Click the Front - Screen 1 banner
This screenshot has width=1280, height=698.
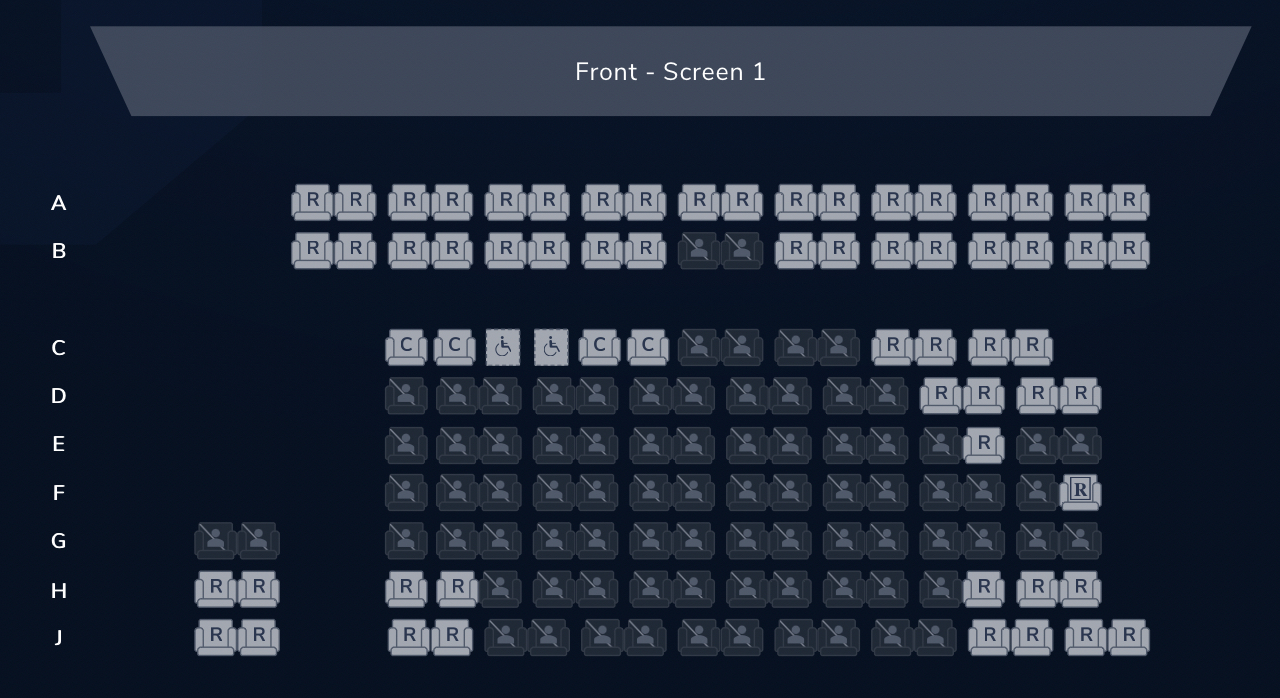671,71
